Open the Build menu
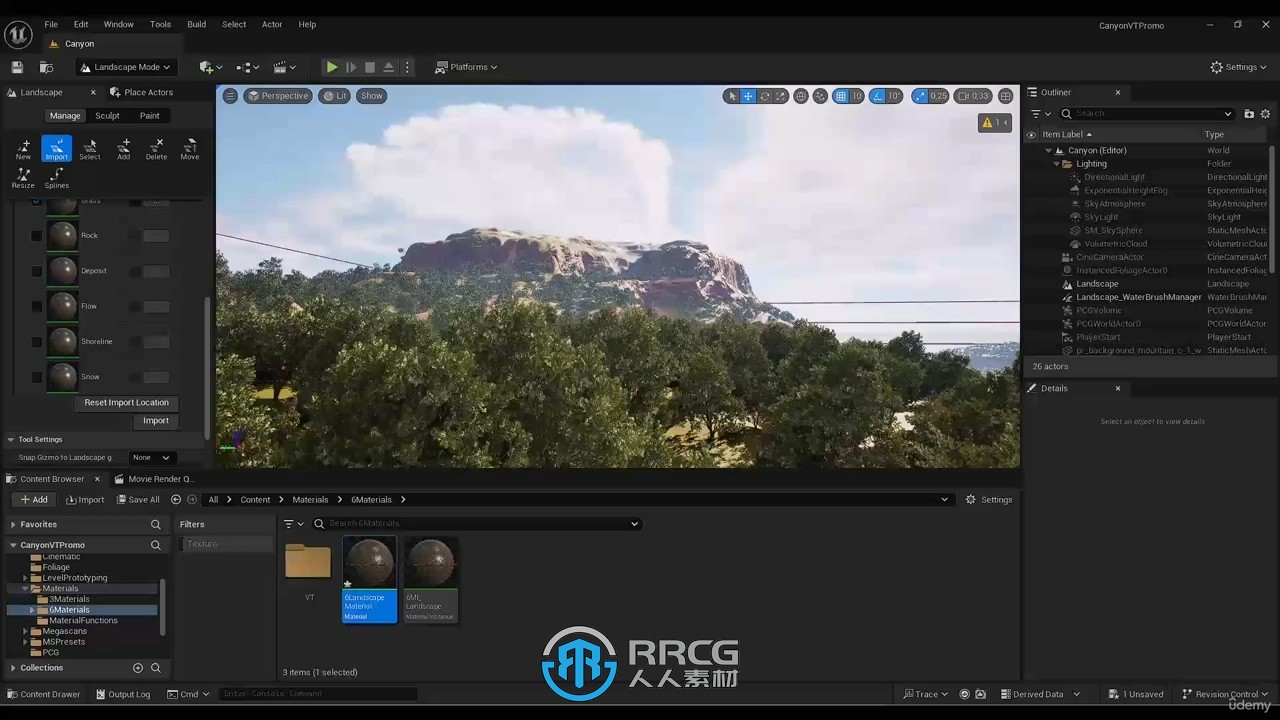 tap(196, 24)
